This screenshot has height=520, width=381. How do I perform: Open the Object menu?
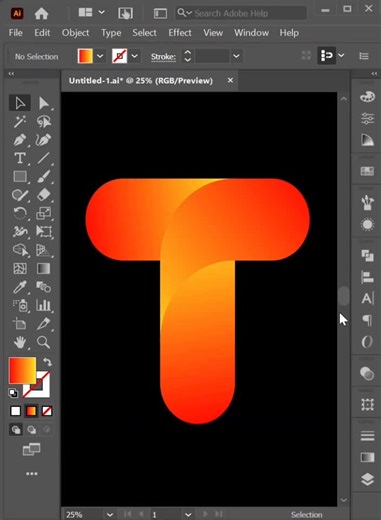tap(75, 33)
